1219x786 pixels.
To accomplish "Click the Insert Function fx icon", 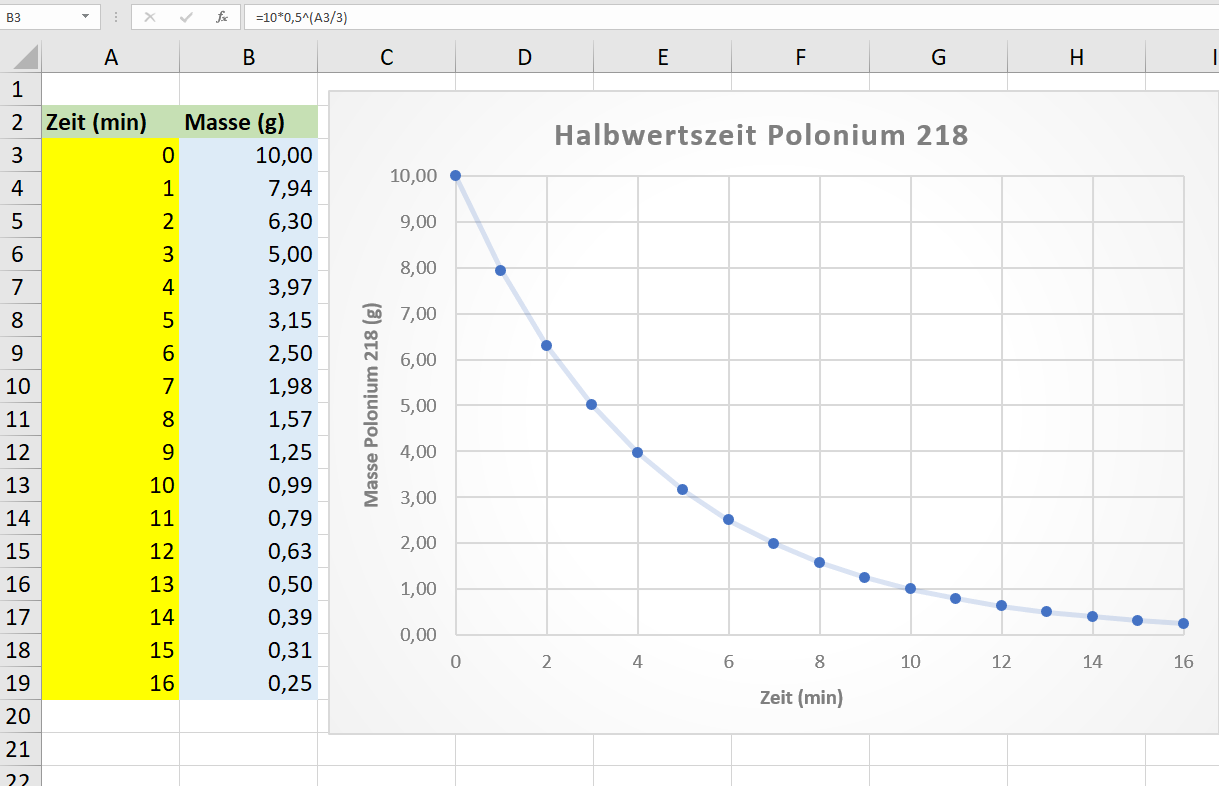I will pyautogui.click(x=222, y=17).
